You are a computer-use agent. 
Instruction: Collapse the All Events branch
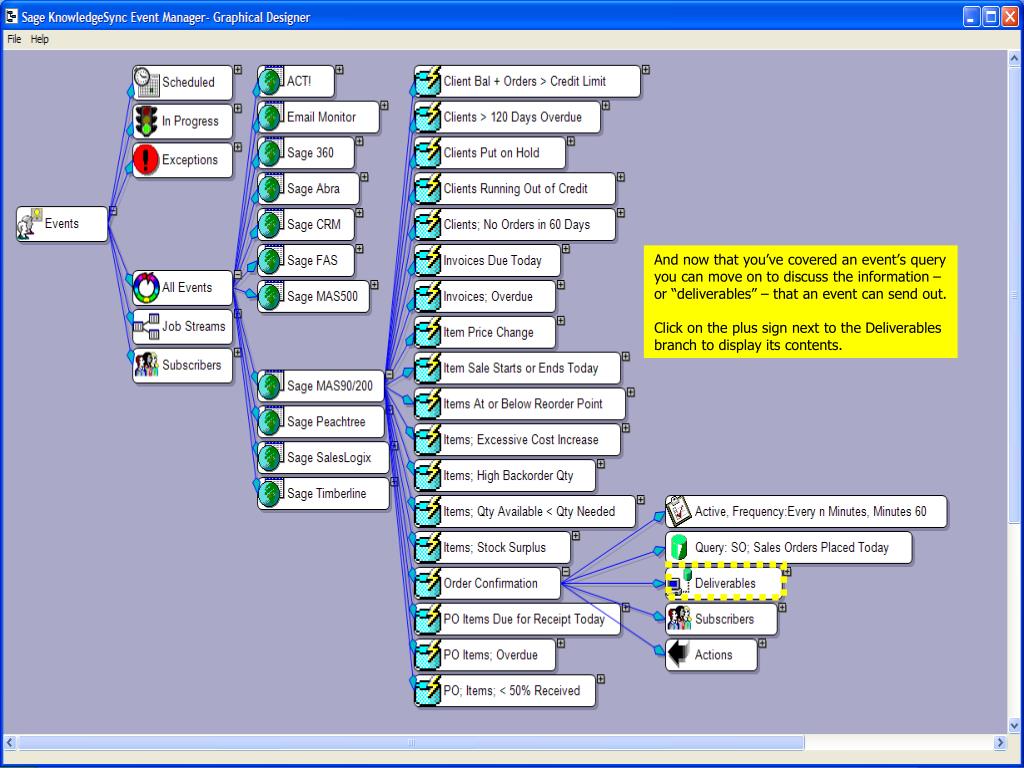[238, 275]
